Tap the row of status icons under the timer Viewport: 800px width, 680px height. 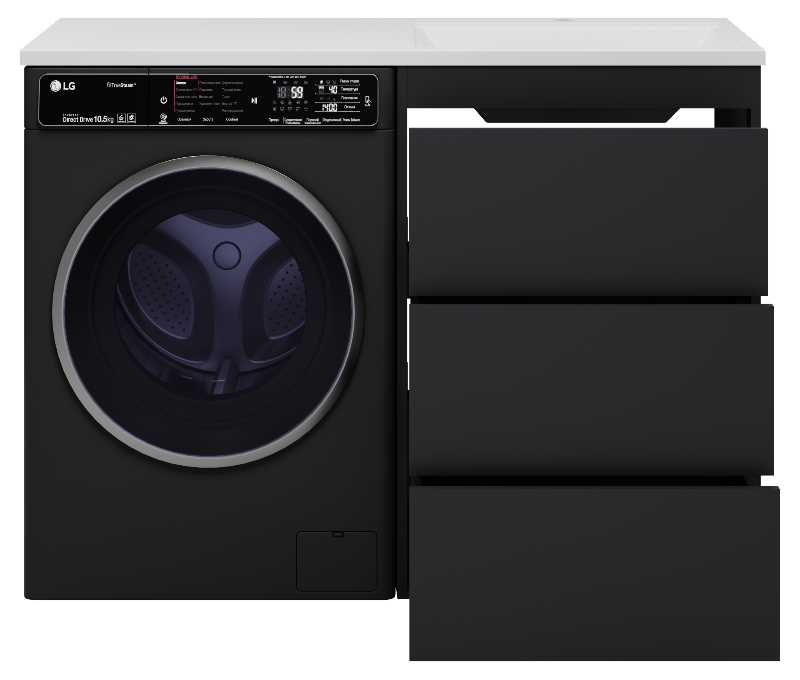click(x=291, y=107)
